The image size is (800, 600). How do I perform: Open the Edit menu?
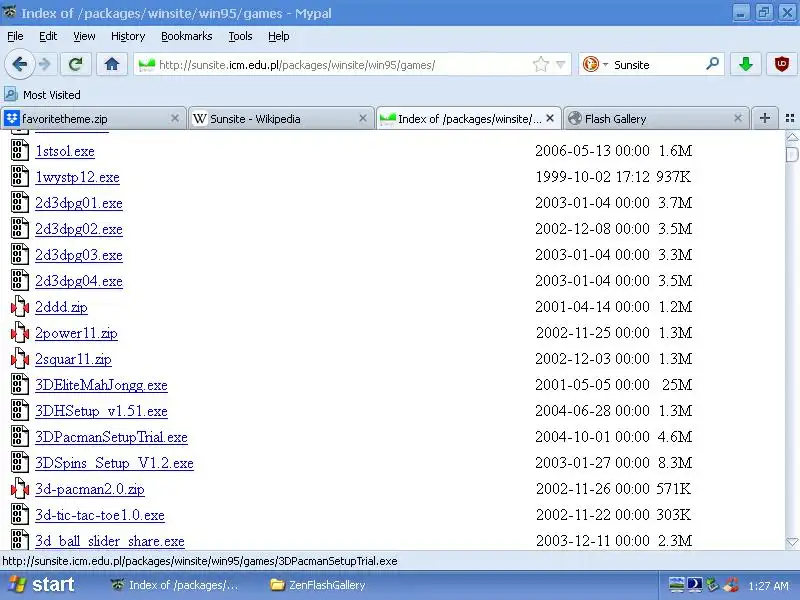coord(48,36)
